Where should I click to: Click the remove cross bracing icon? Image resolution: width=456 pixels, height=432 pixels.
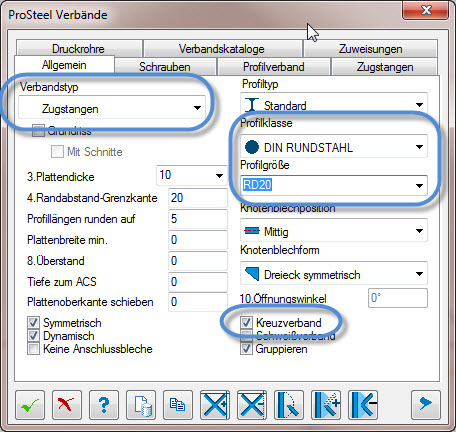click(x=252, y=405)
